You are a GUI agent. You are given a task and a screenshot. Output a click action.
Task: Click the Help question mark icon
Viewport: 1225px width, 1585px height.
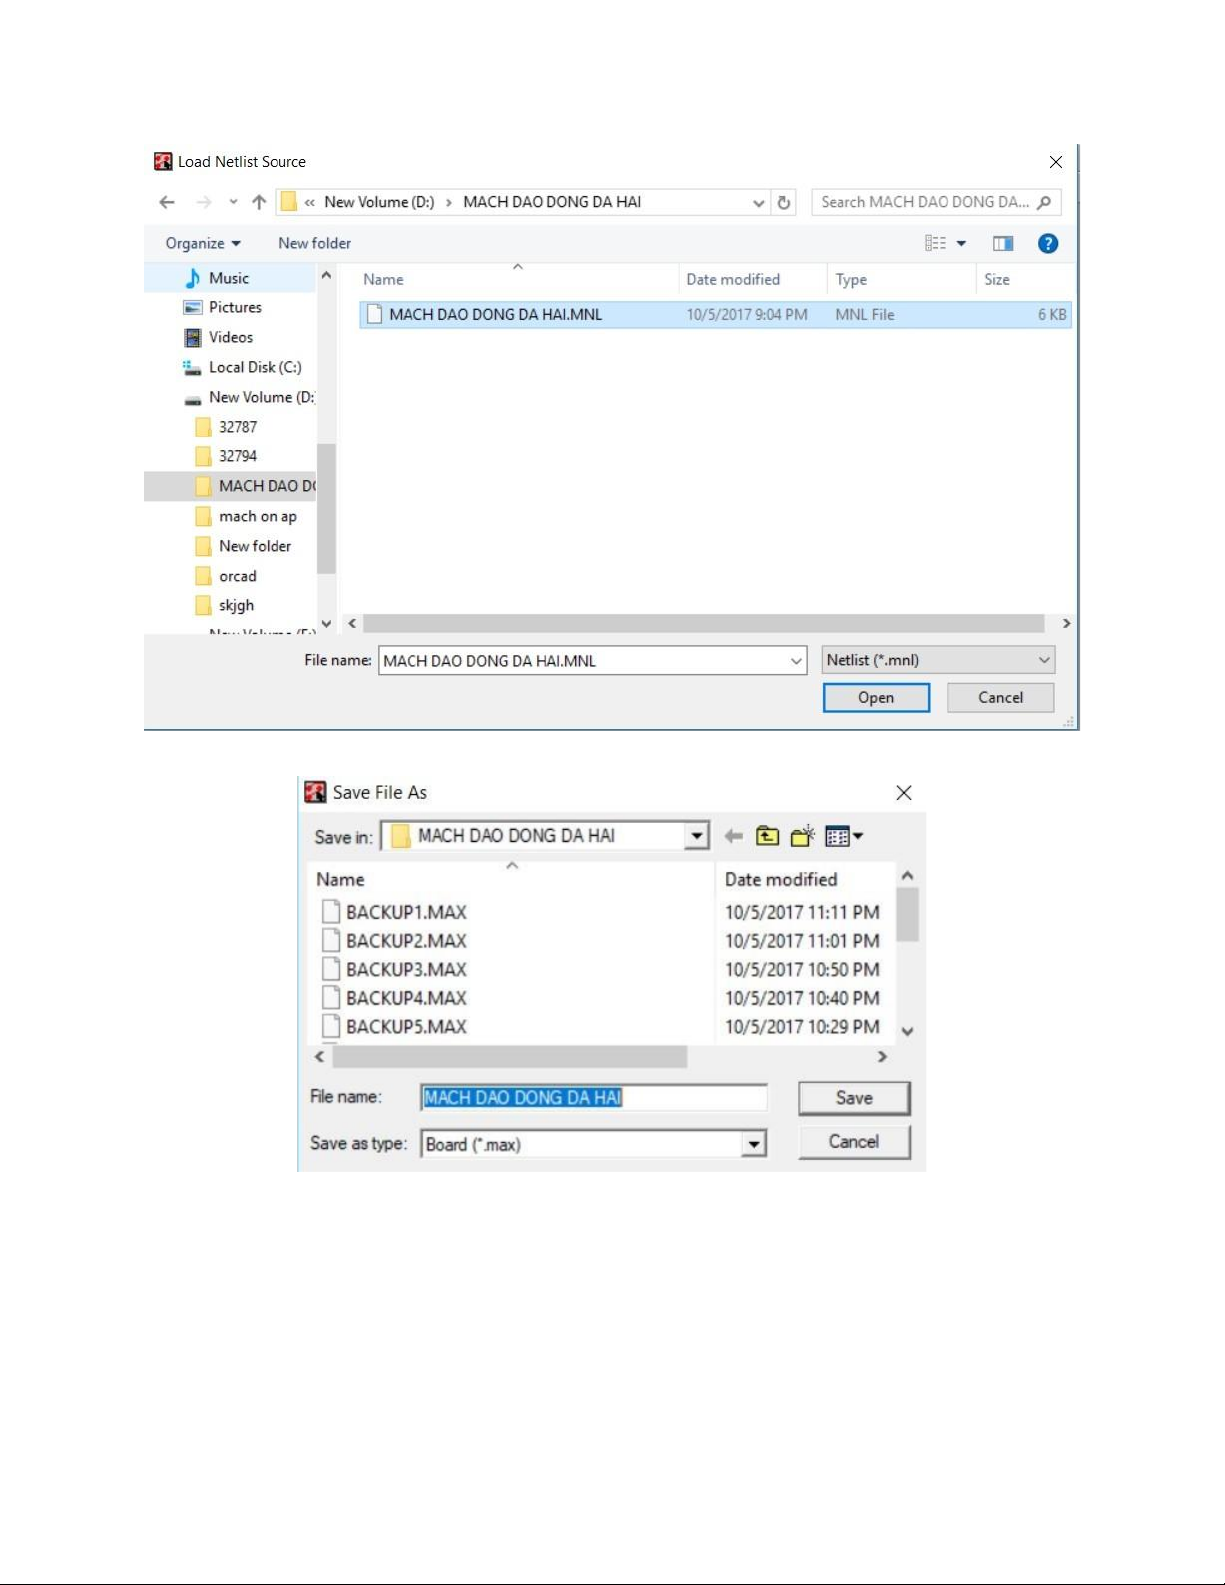(x=1047, y=243)
